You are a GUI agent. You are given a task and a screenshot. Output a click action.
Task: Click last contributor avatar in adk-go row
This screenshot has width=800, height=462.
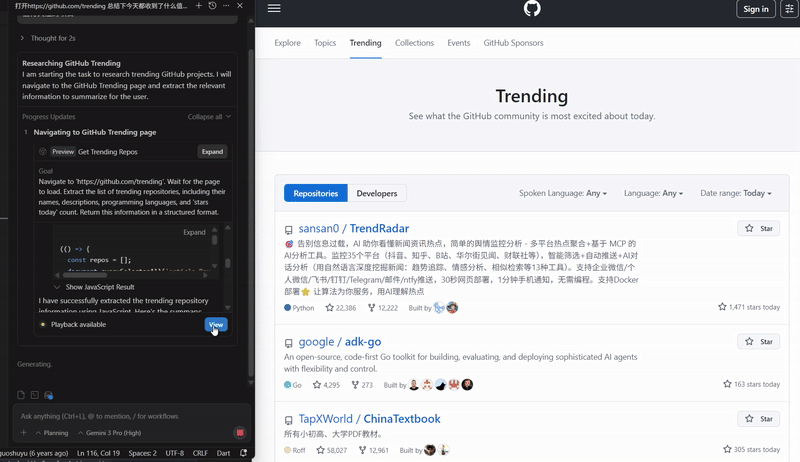(467, 384)
